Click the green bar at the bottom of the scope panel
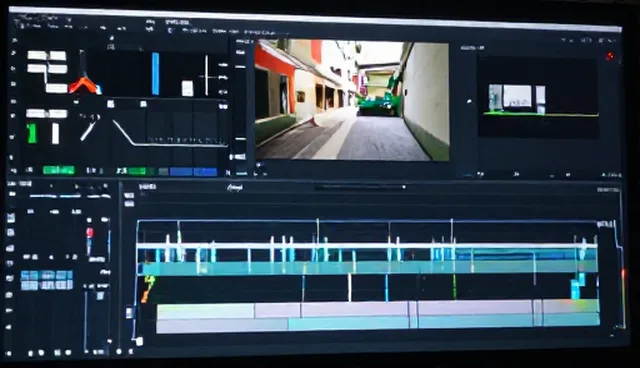Viewport: 640px width, 368px height. [x=59, y=170]
